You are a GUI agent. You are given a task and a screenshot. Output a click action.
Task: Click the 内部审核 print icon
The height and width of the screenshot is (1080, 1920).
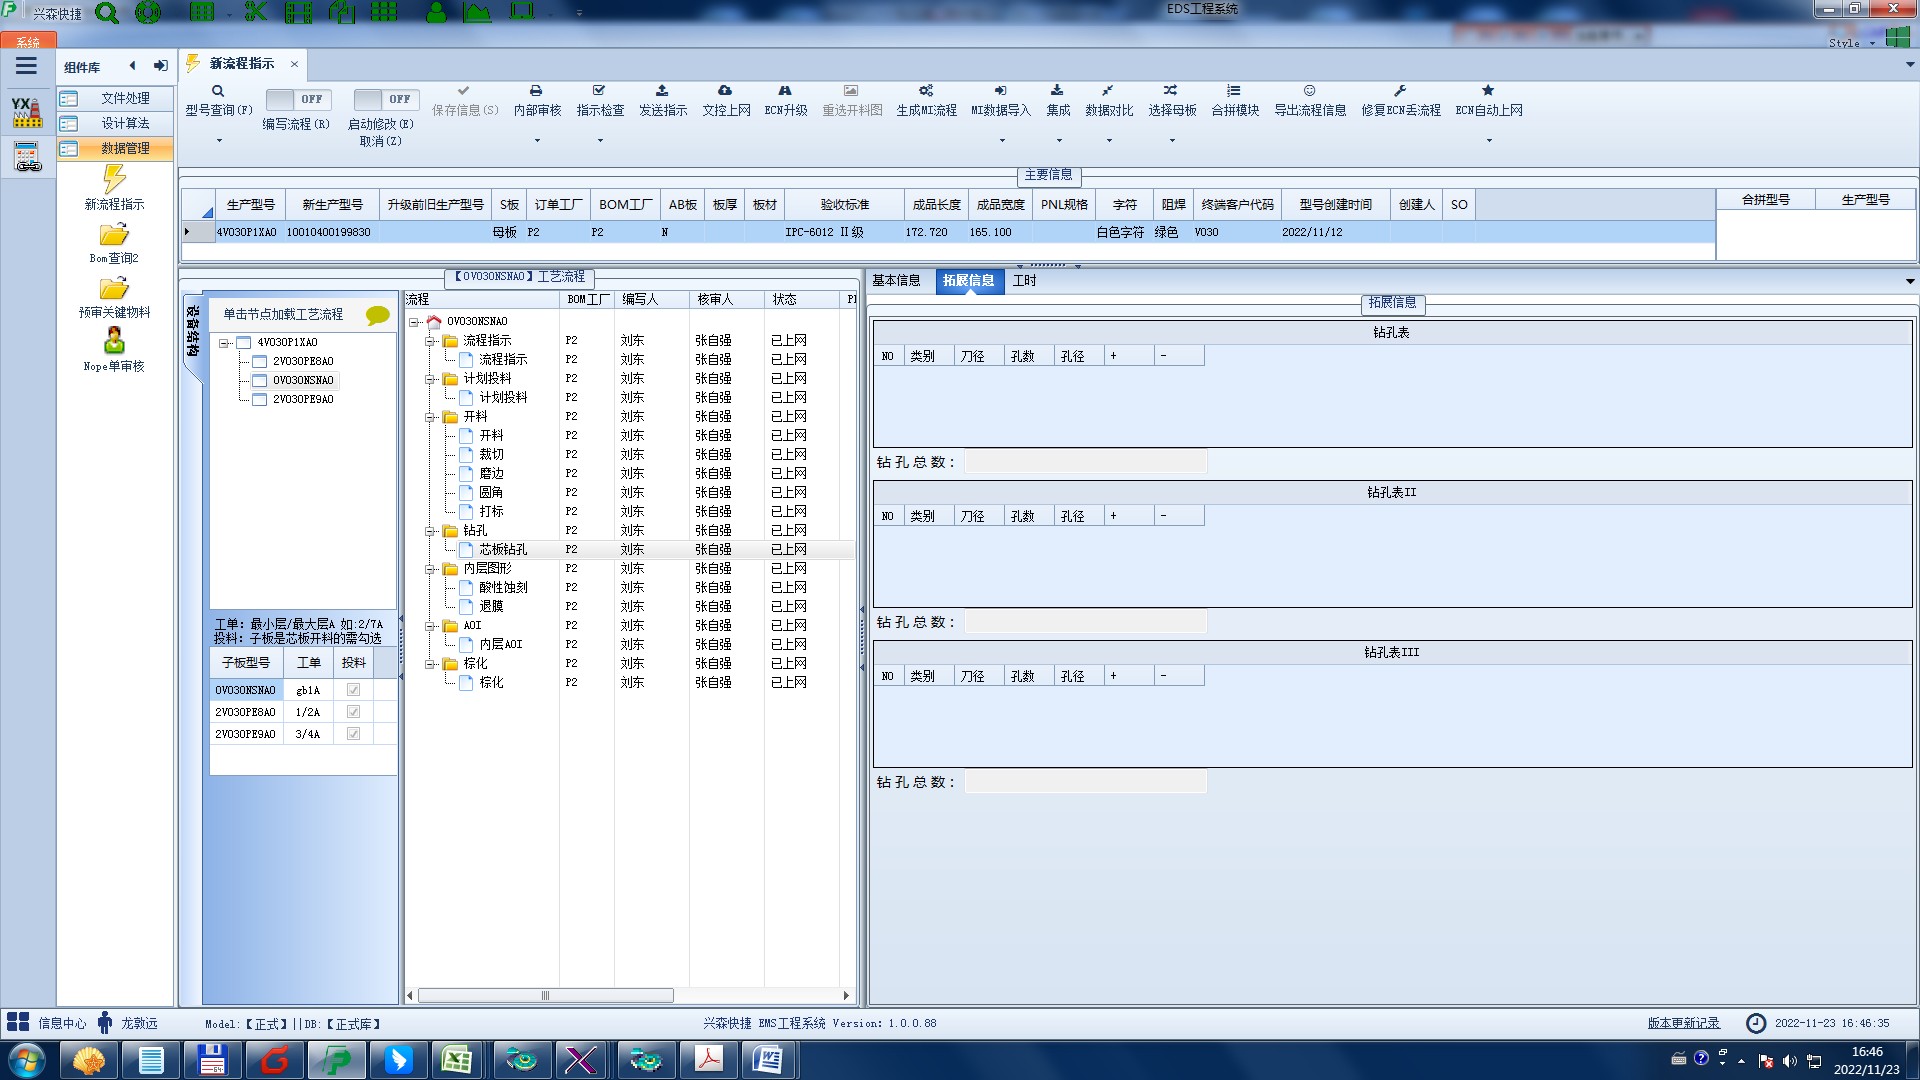pos(536,91)
